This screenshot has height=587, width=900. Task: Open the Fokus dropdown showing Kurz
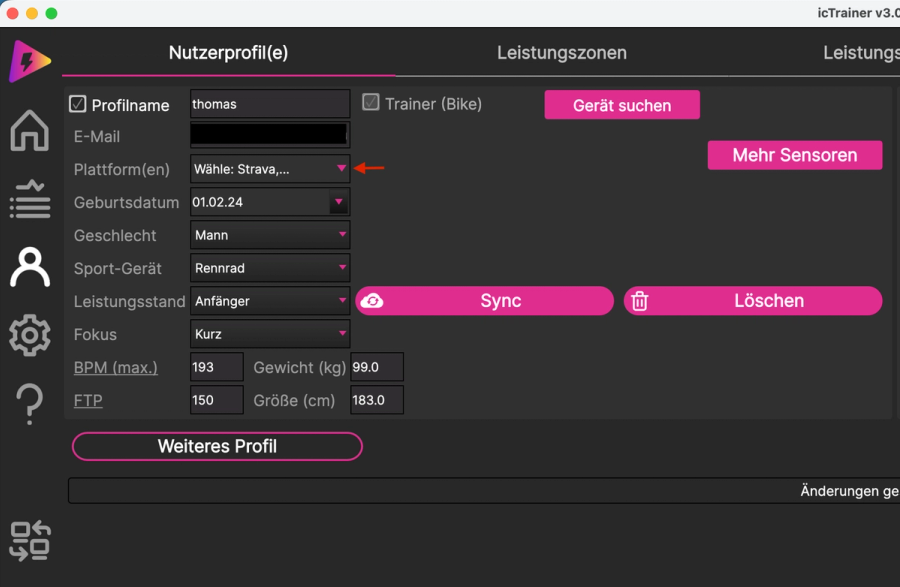point(270,334)
